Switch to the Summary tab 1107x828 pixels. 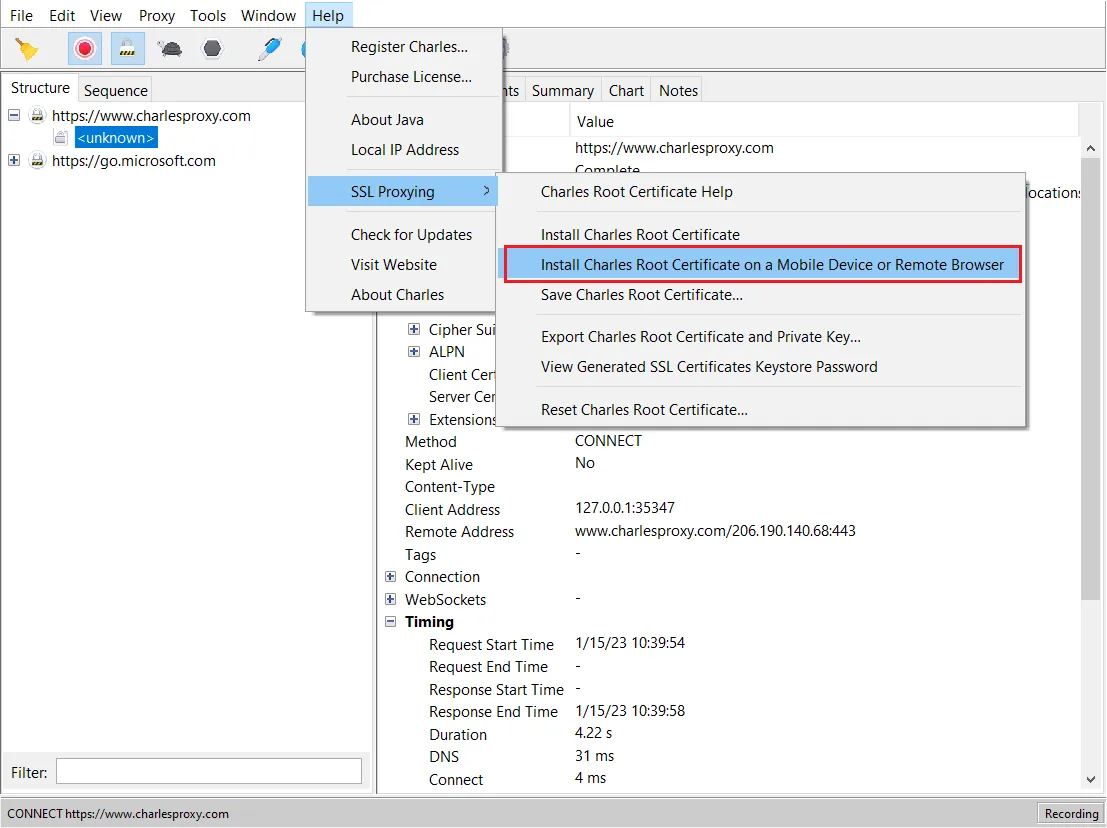click(563, 90)
